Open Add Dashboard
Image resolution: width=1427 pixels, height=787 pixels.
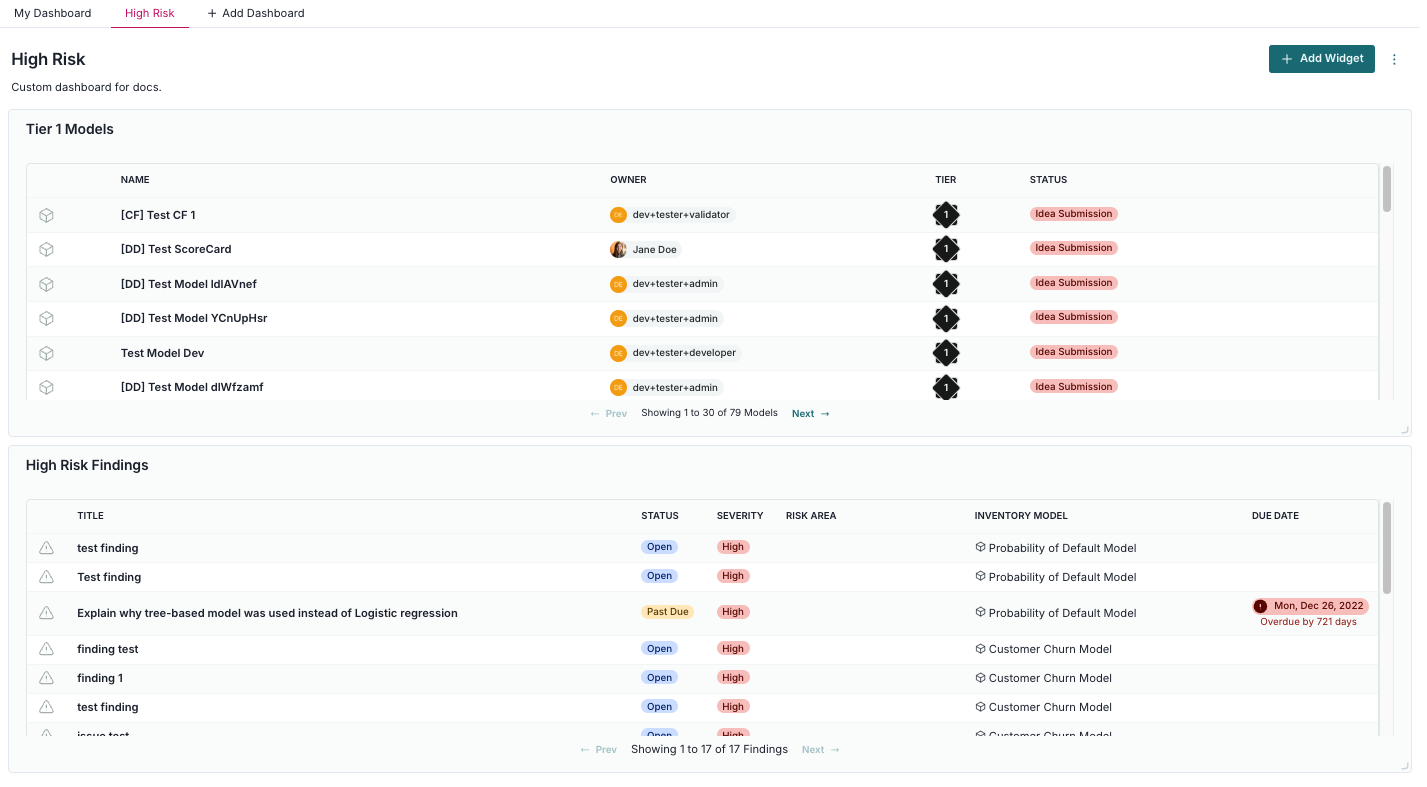click(x=256, y=13)
